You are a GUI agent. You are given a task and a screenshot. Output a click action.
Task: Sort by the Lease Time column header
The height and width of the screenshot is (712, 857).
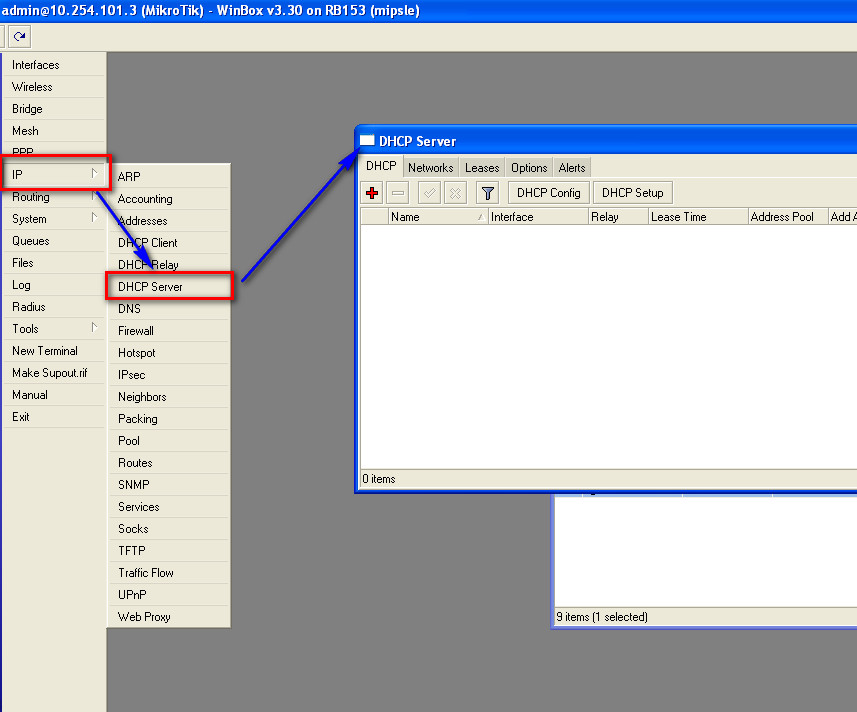click(x=698, y=217)
